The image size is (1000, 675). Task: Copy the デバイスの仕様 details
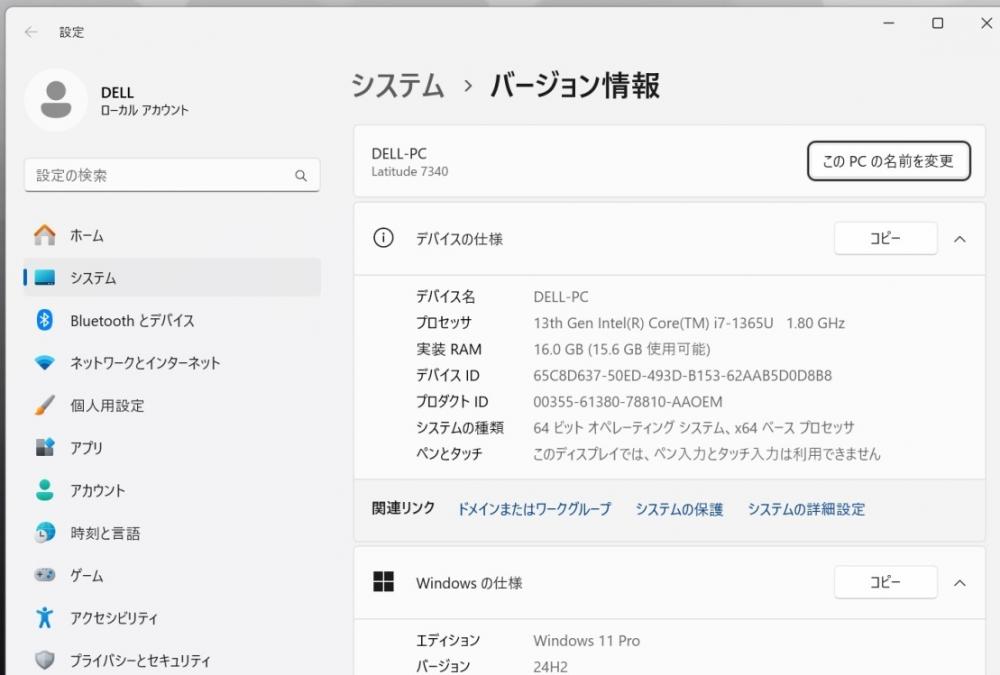pos(886,238)
